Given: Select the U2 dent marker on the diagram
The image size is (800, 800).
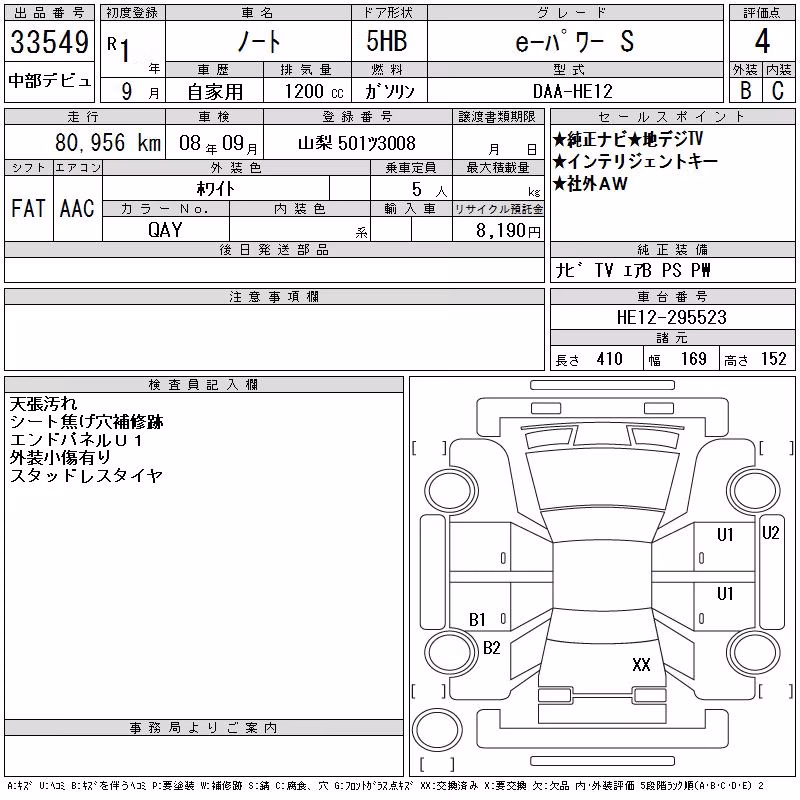Looking at the screenshot, I should pyautogui.click(x=770, y=533).
